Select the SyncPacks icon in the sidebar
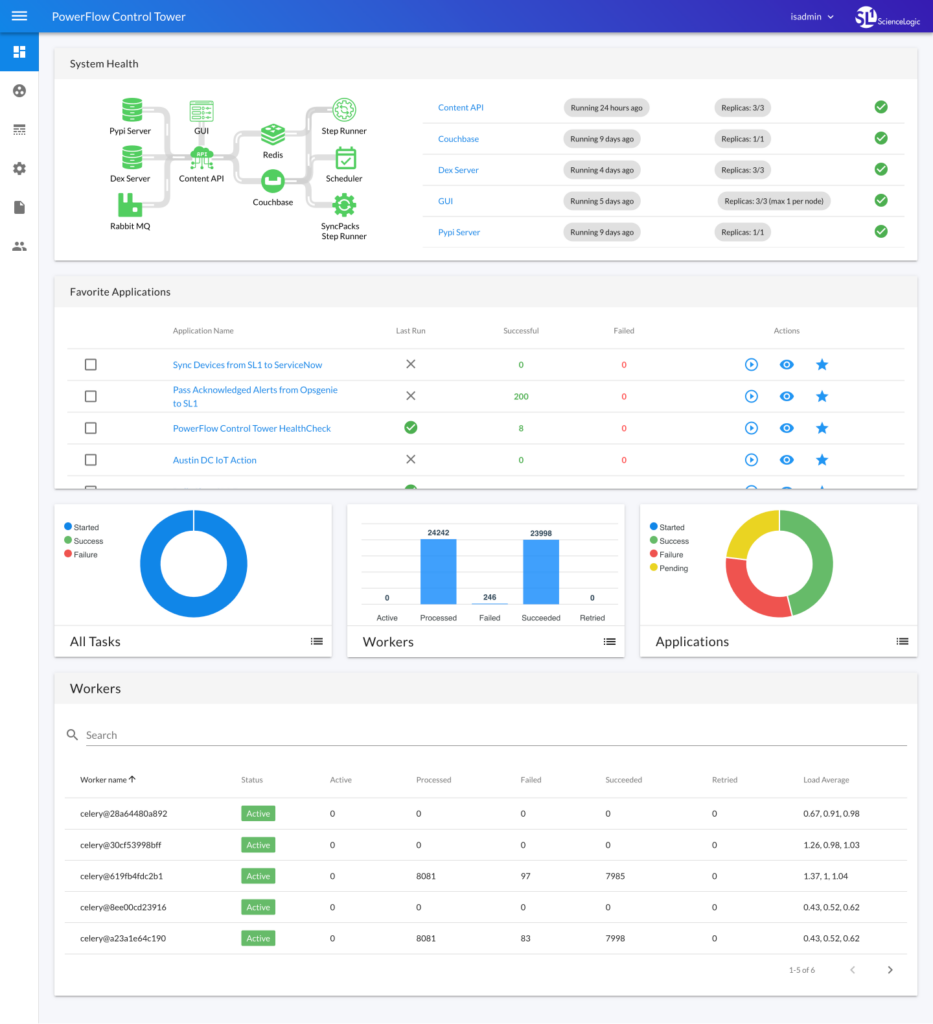 tap(18, 90)
